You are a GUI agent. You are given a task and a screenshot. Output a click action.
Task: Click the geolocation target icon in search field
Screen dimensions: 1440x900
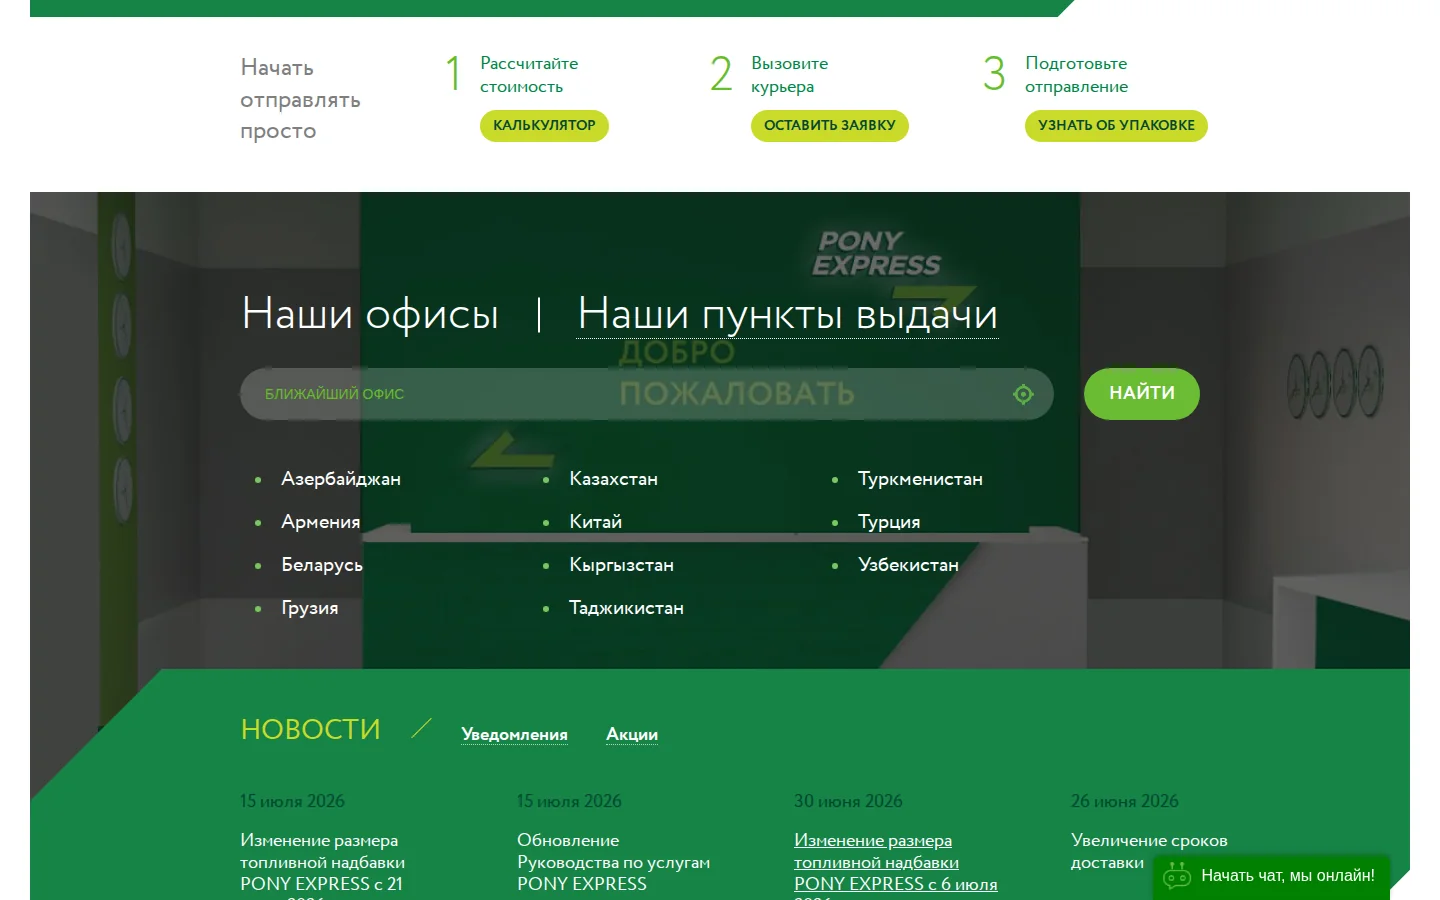coord(1023,394)
